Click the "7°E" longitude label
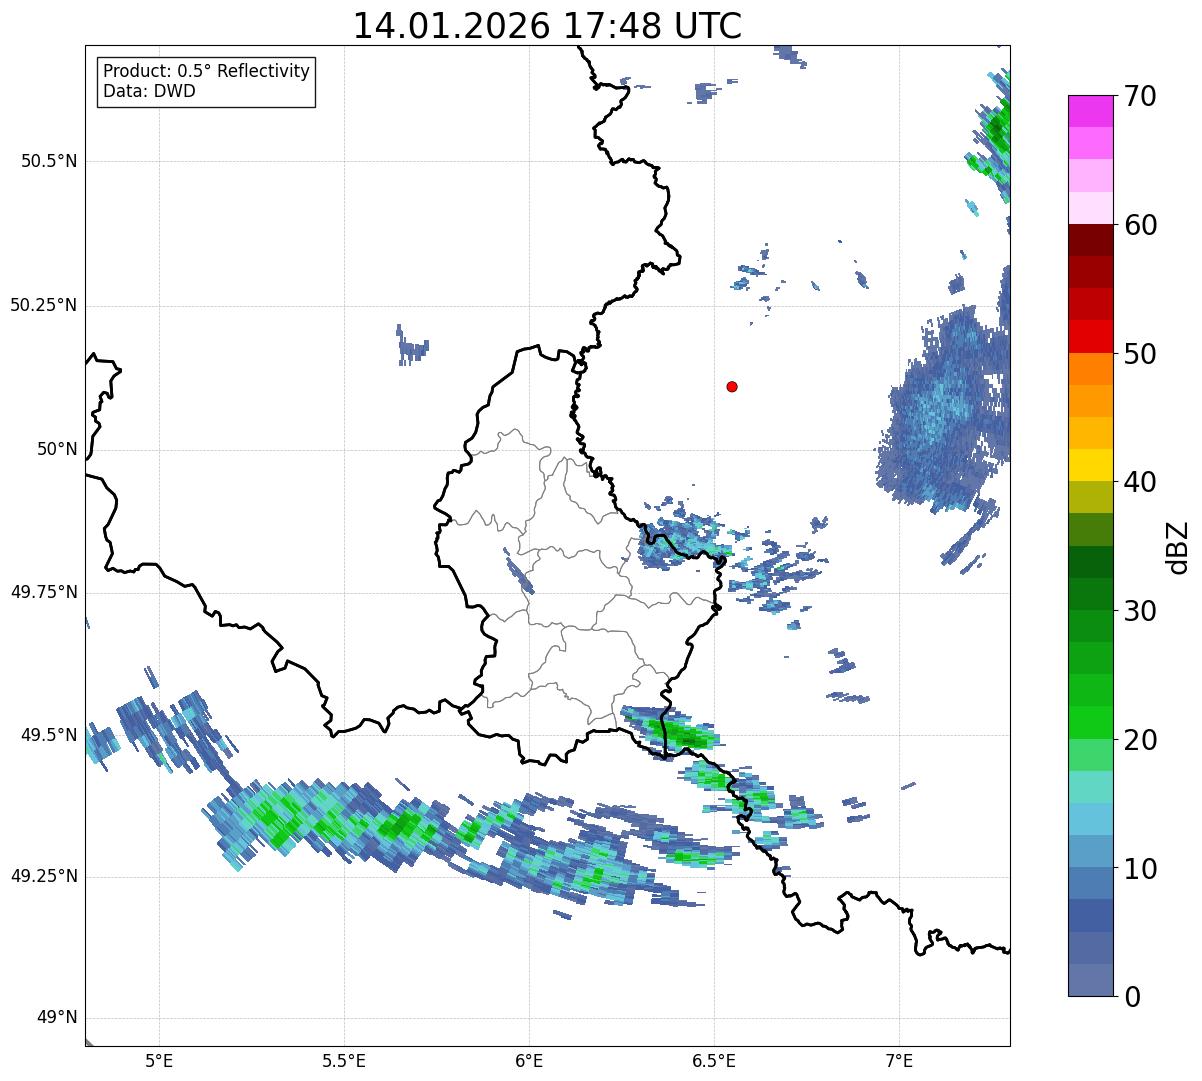The image size is (1202, 1081). [899, 1061]
